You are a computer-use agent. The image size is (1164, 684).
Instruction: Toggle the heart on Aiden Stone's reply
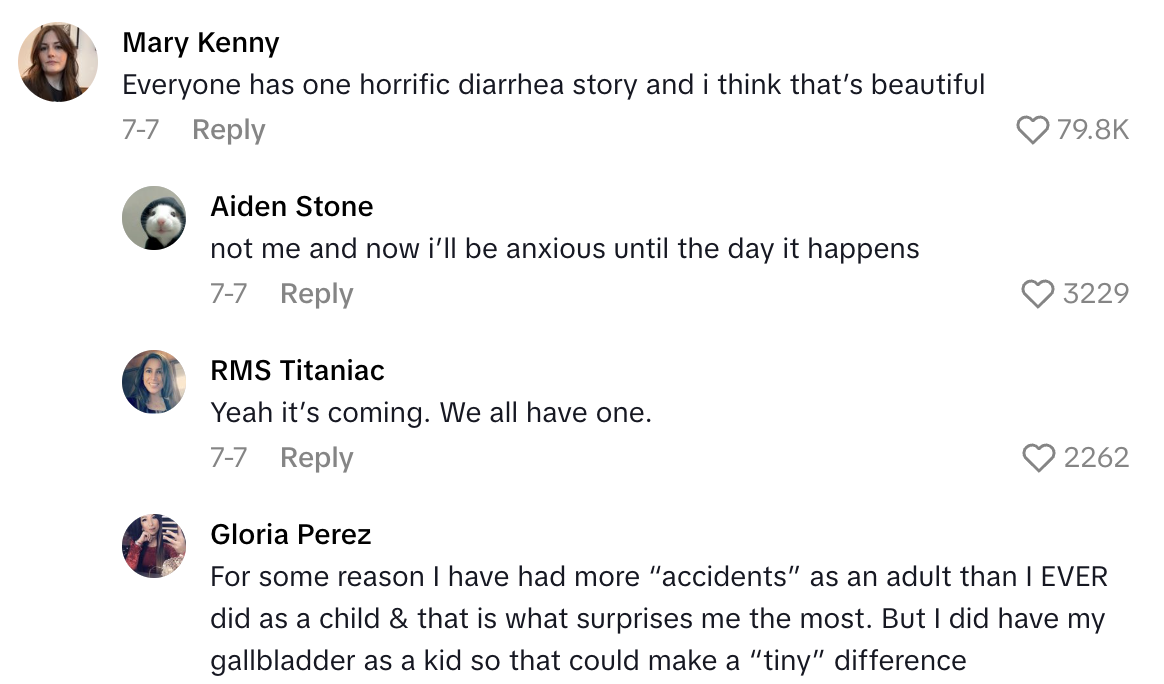(x=1038, y=294)
